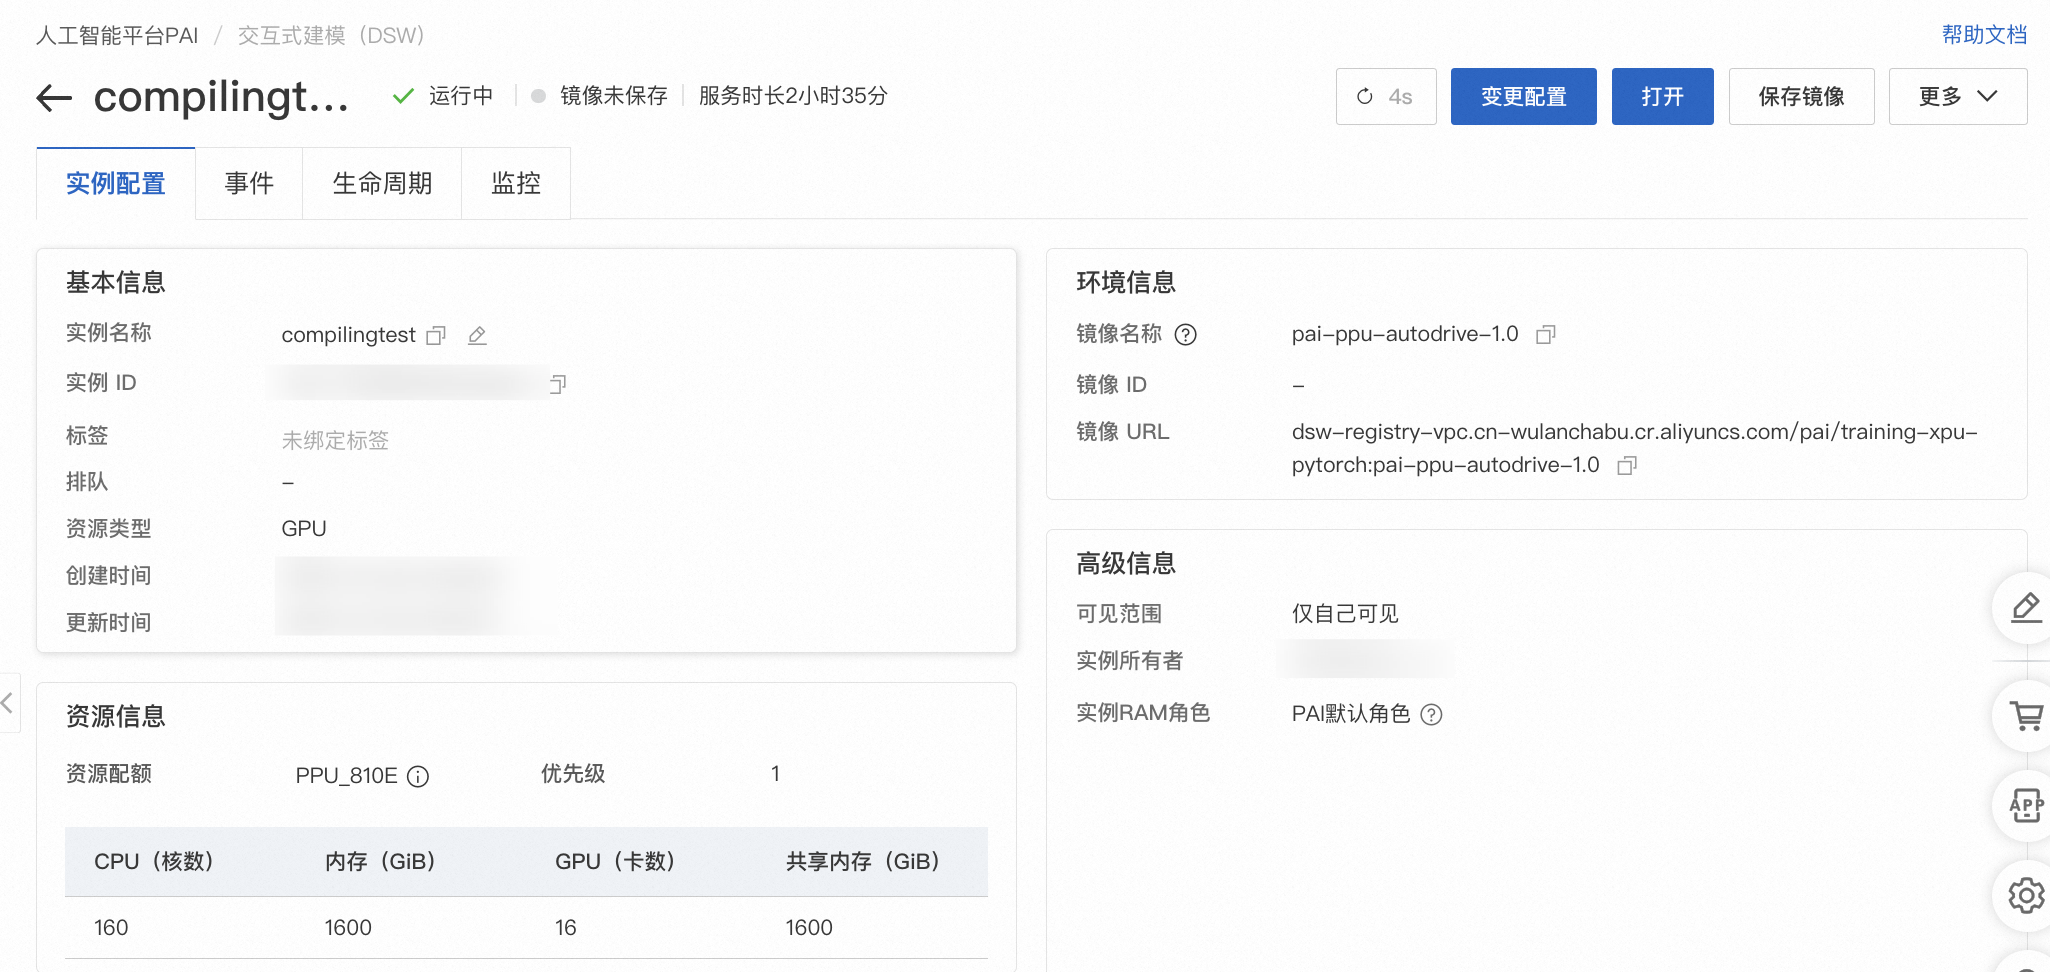Open the 更多 dropdown menu
Image resolution: width=2050 pixels, height=972 pixels.
pyautogui.click(x=1957, y=96)
